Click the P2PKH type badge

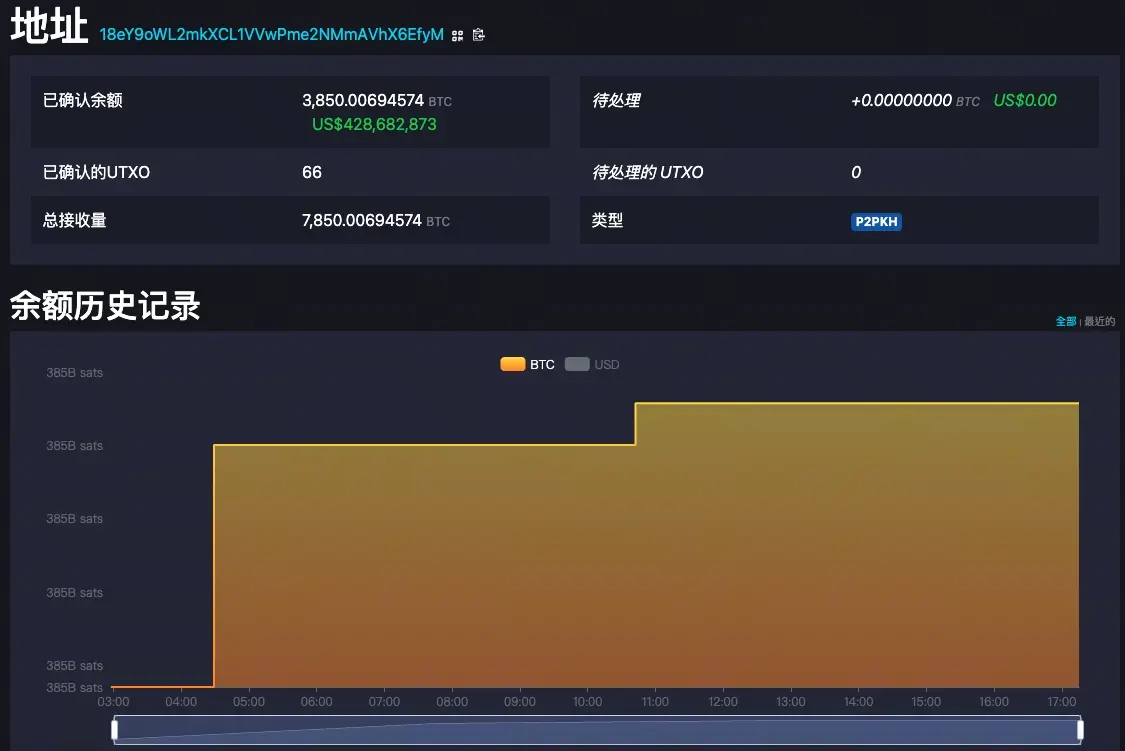point(876,222)
